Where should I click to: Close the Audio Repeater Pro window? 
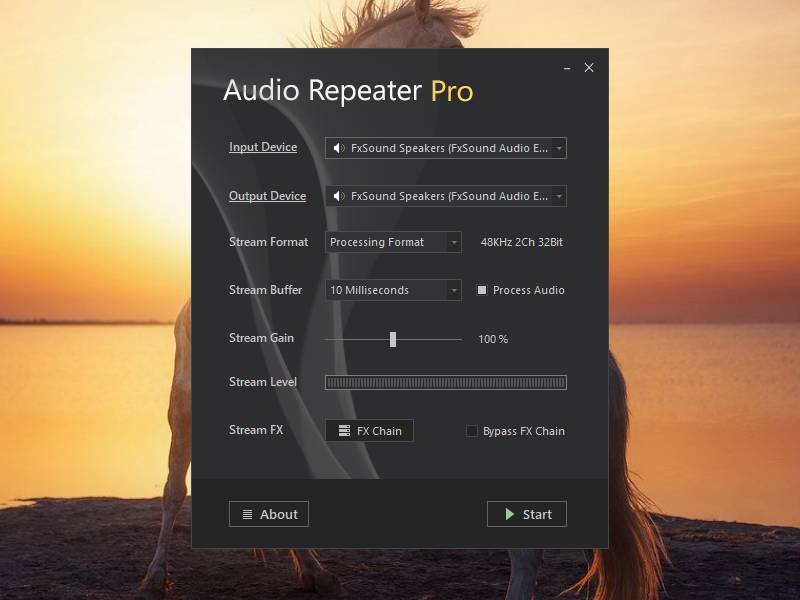pyautogui.click(x=589, y=67)
